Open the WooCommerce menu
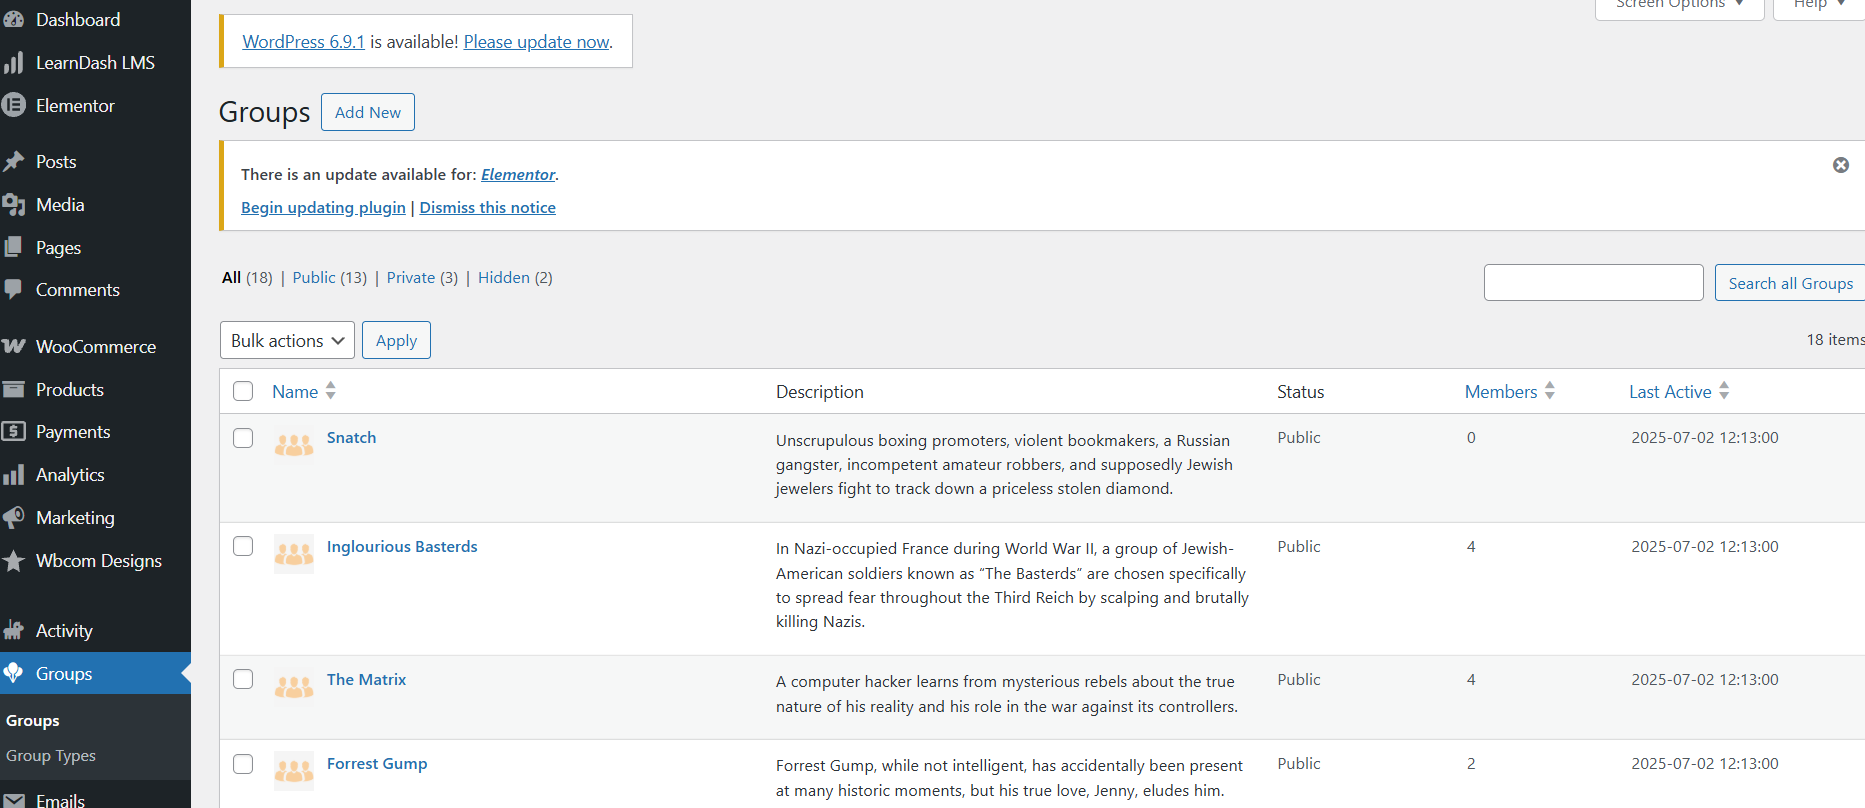 coord(95,346)
